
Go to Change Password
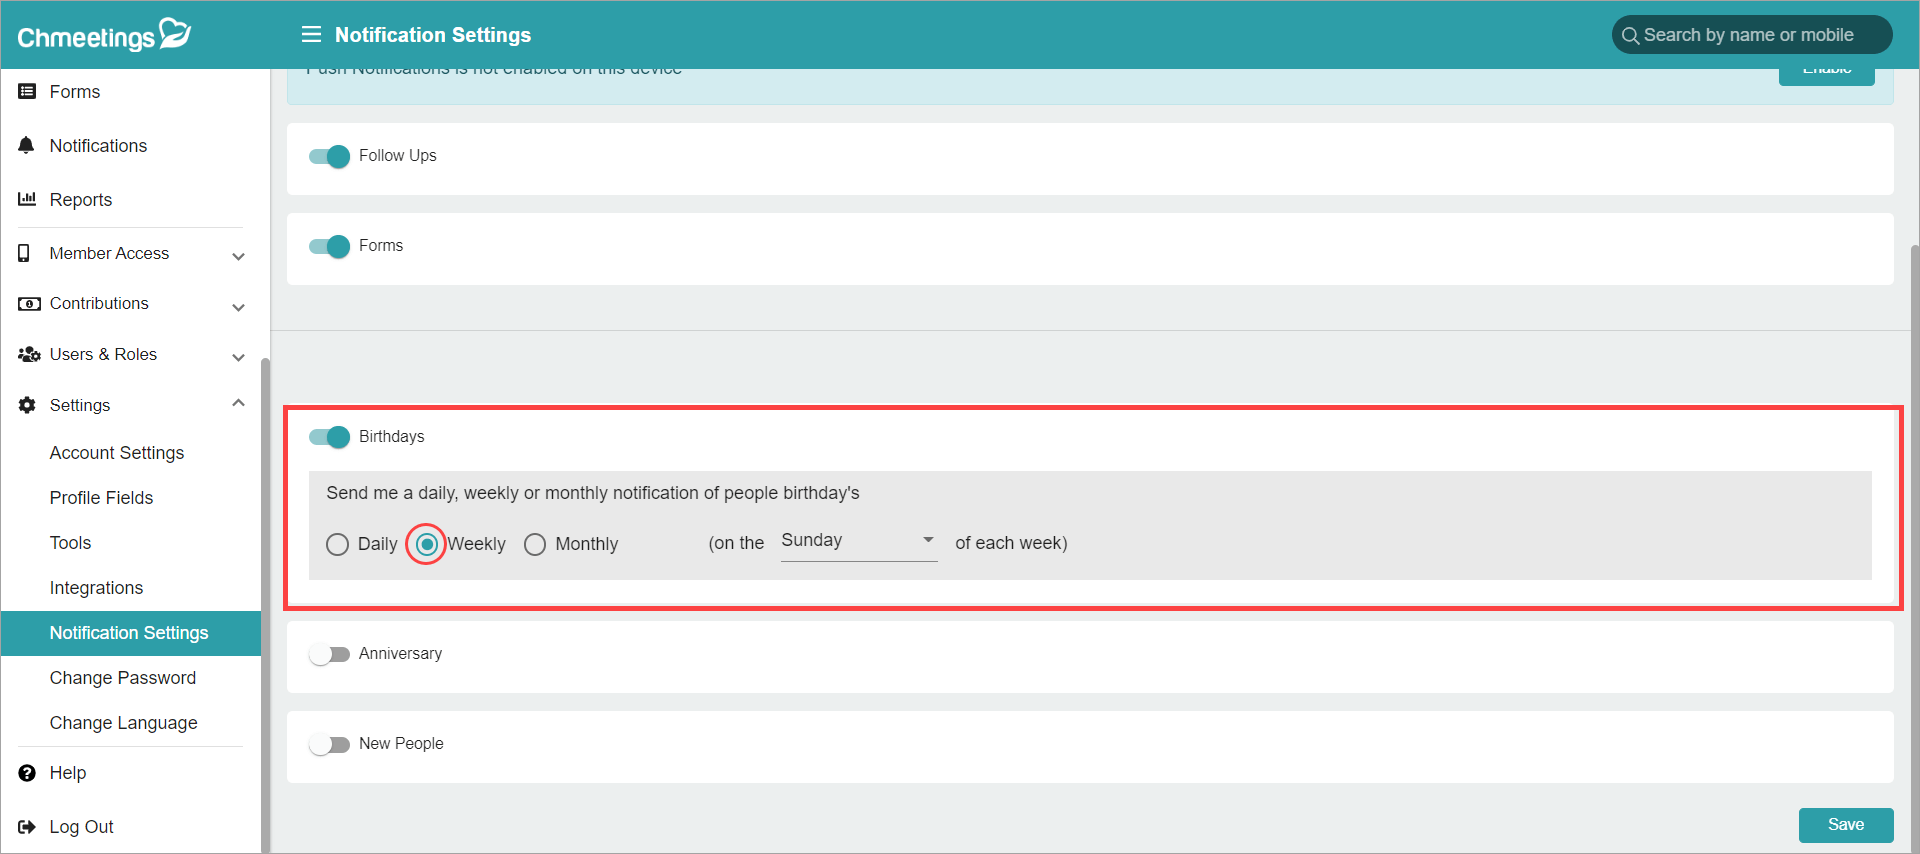[x=123, y=678]
